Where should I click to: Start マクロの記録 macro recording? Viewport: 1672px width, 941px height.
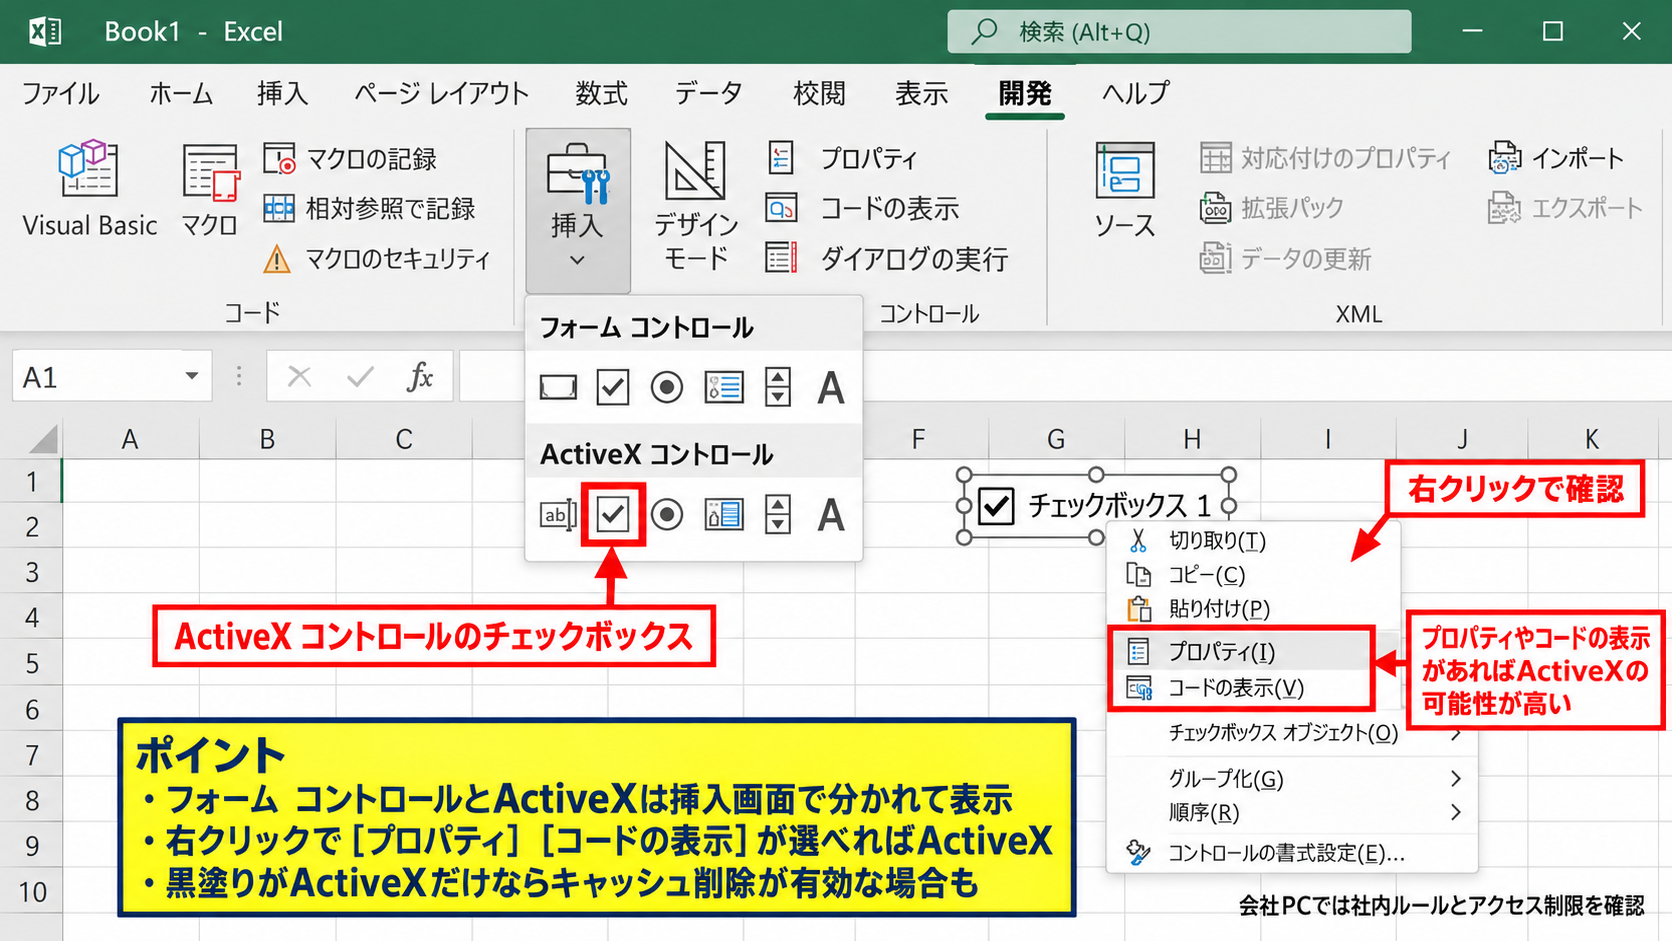click(350, 159)
